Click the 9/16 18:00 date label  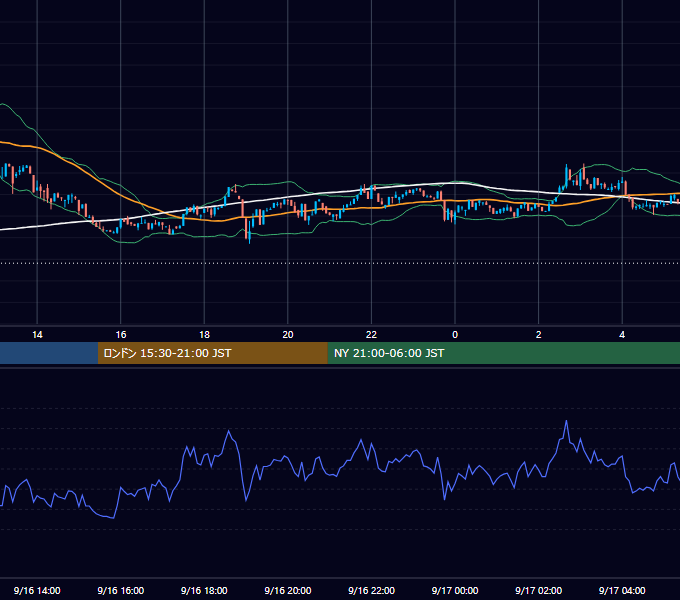click(204, 590)
